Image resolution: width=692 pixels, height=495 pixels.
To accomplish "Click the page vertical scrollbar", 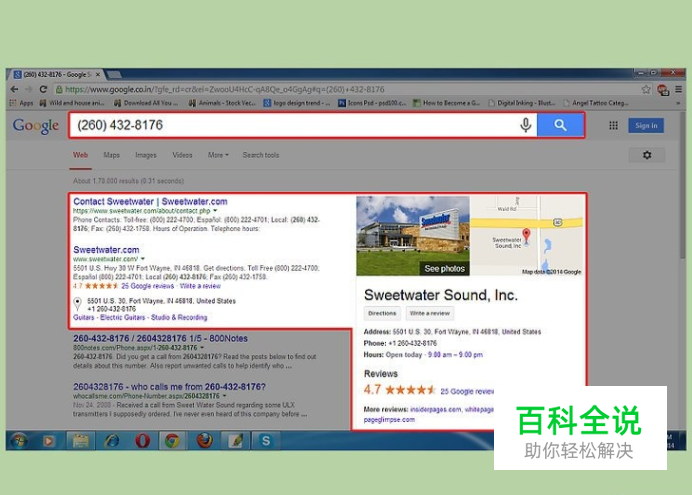I will pyautogui.click(x=683, y=185).
